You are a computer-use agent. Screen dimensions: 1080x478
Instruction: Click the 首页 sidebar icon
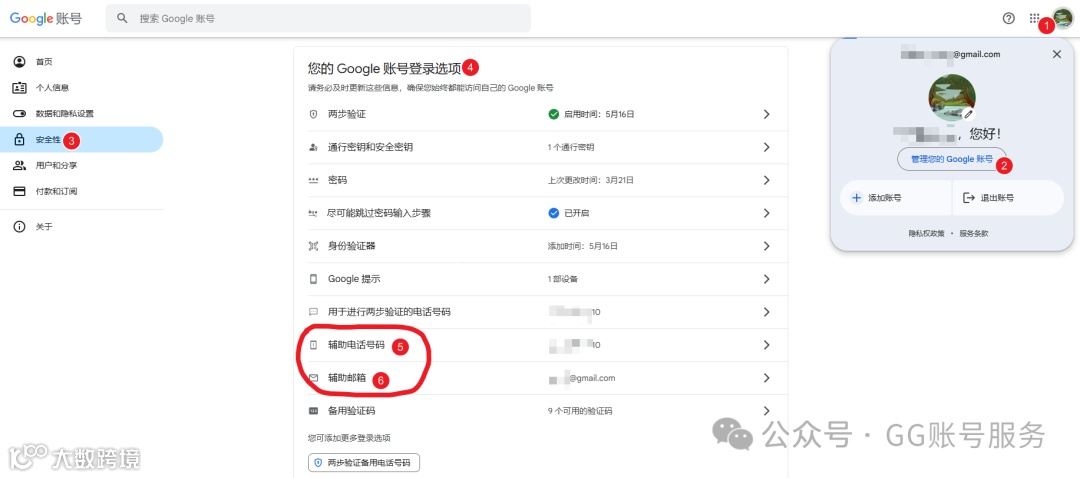19,62
